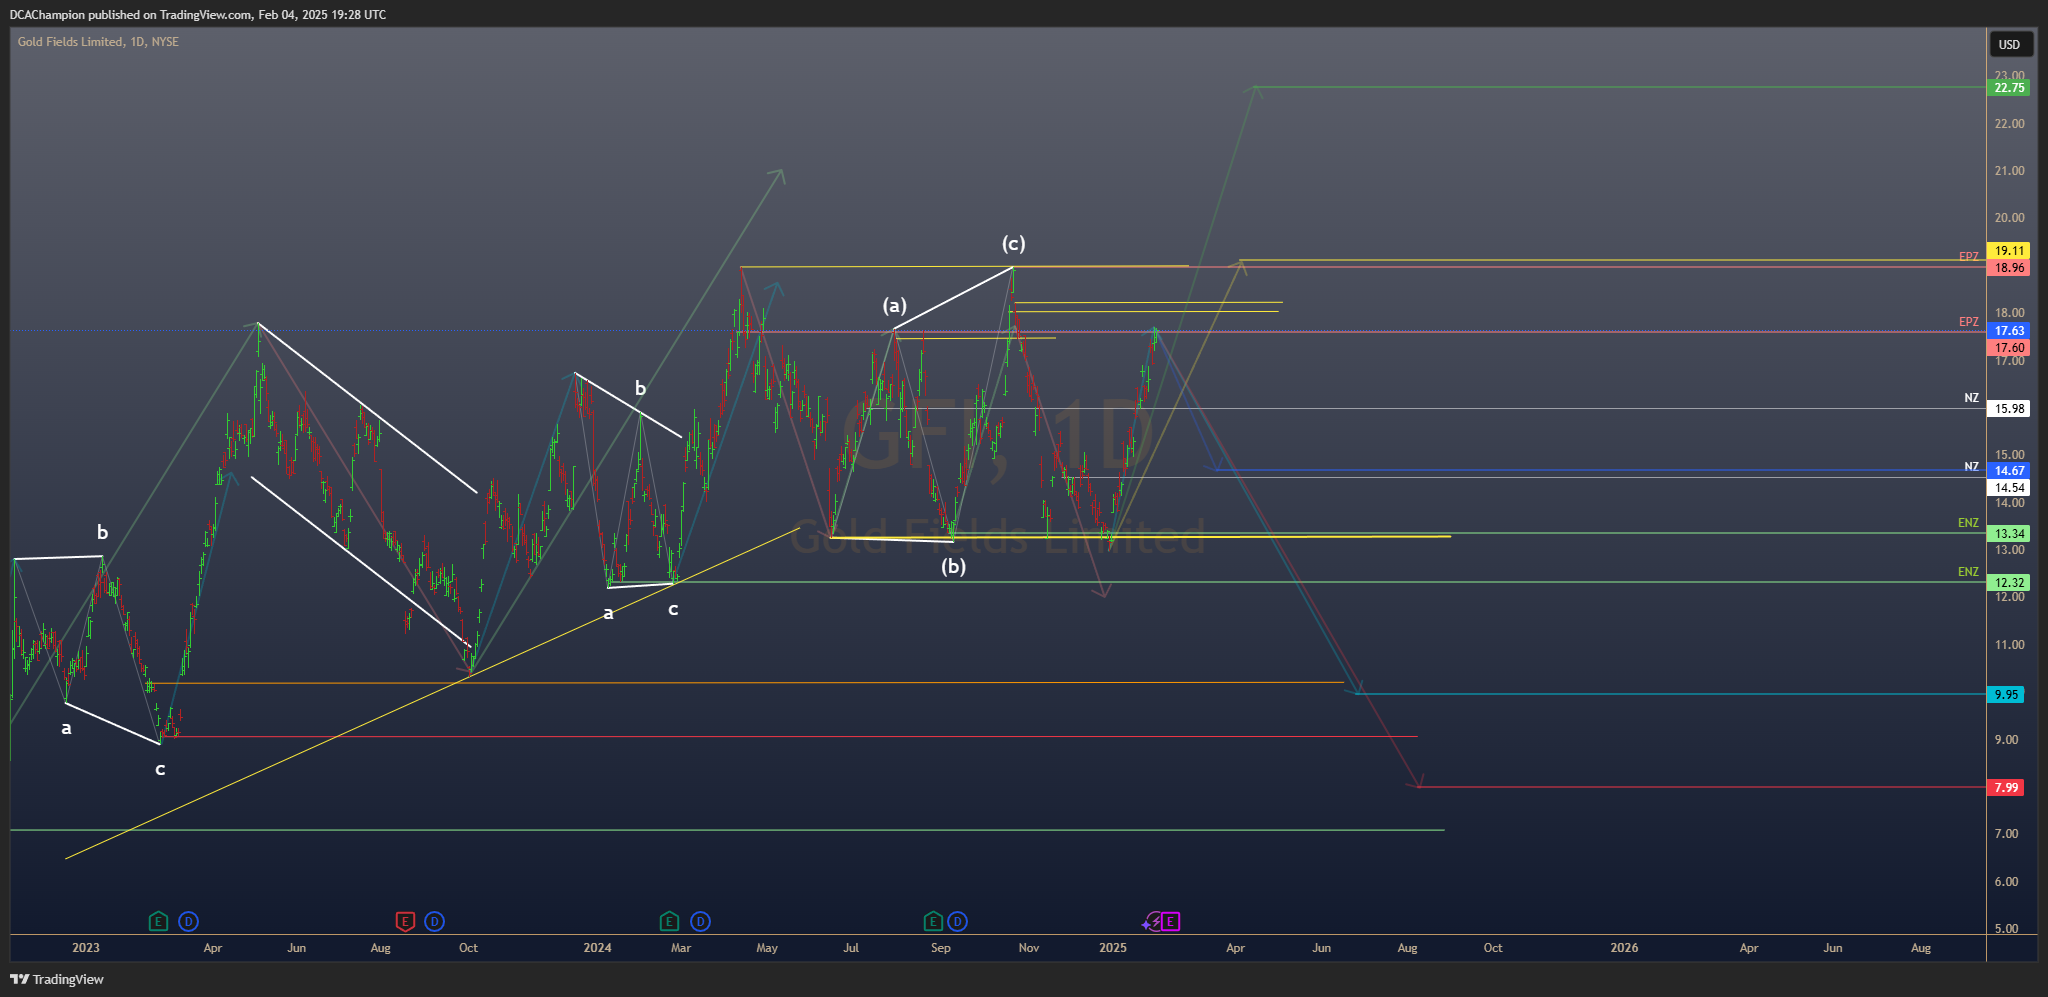Click Mar on the time axis

point(681,948)
